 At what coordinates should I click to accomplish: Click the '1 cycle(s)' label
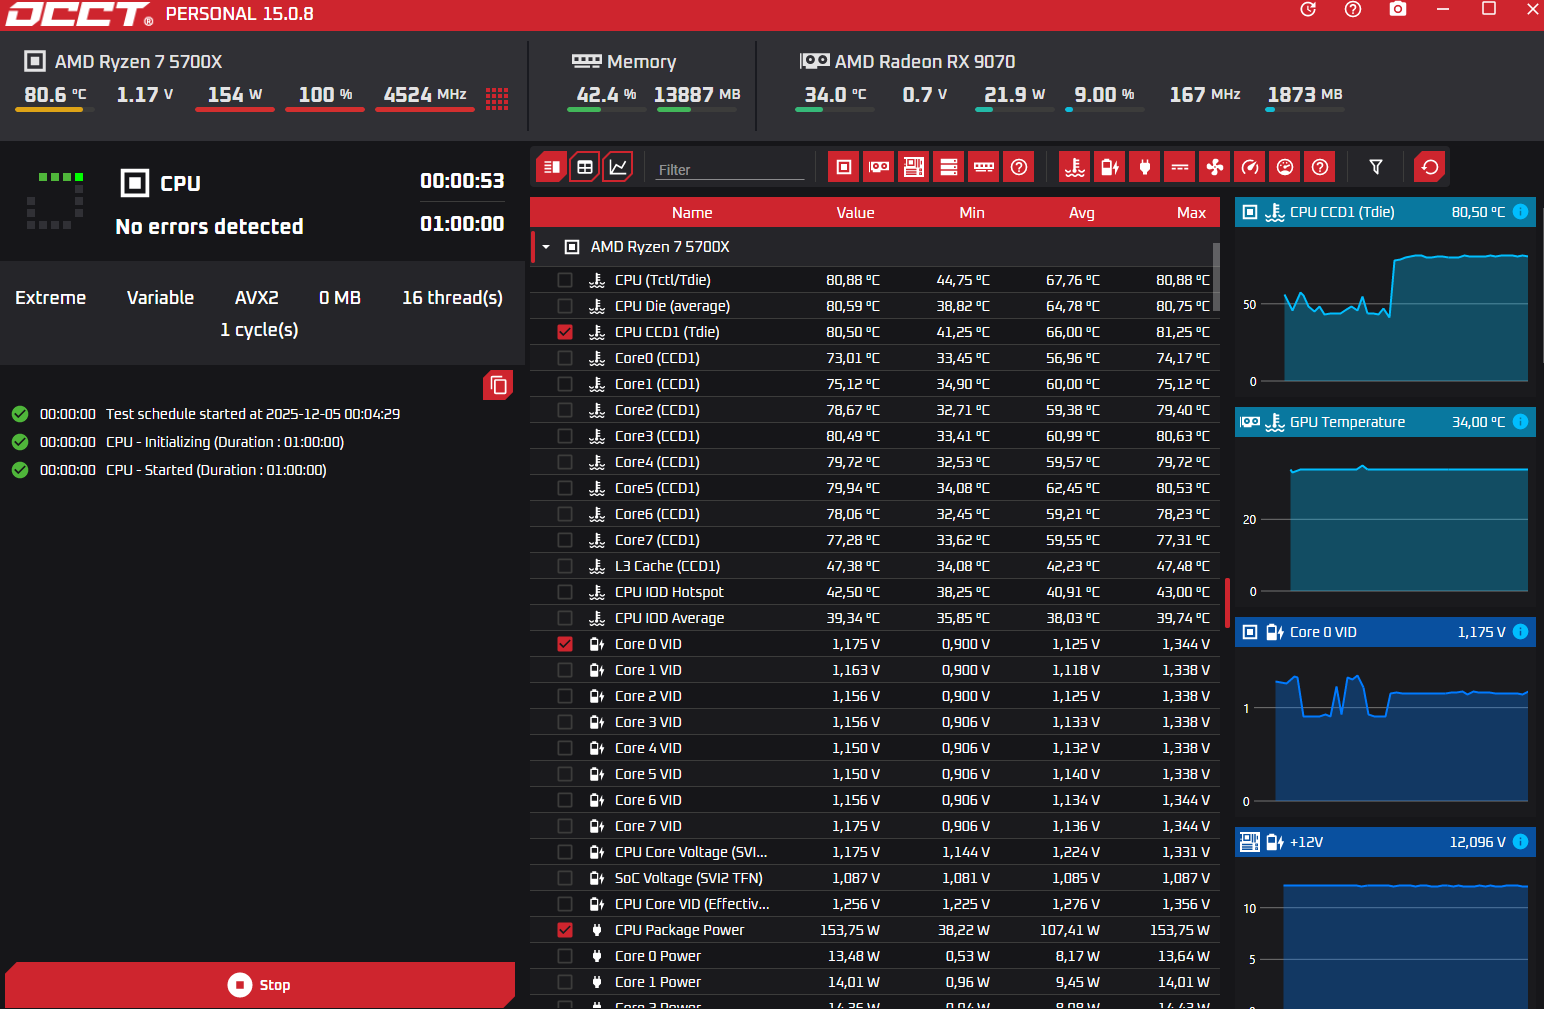coord(259,330)
